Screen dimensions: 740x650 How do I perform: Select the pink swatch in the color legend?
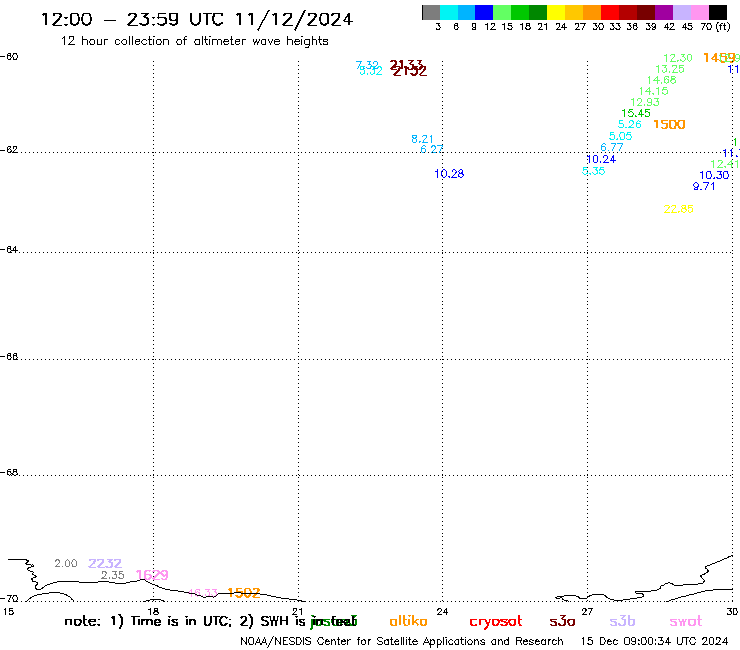(x=700, y=12)
